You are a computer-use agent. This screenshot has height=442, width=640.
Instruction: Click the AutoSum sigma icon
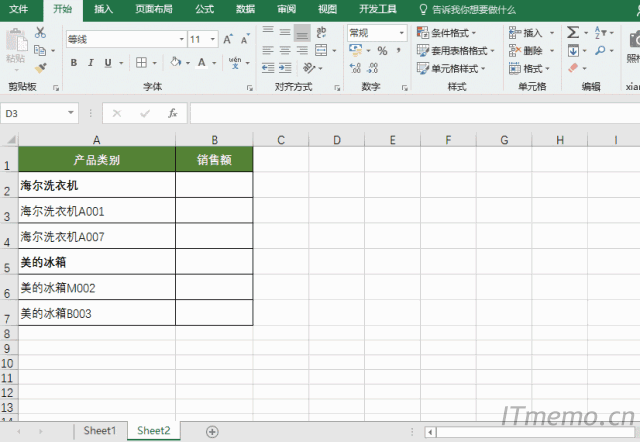point(573,32)
